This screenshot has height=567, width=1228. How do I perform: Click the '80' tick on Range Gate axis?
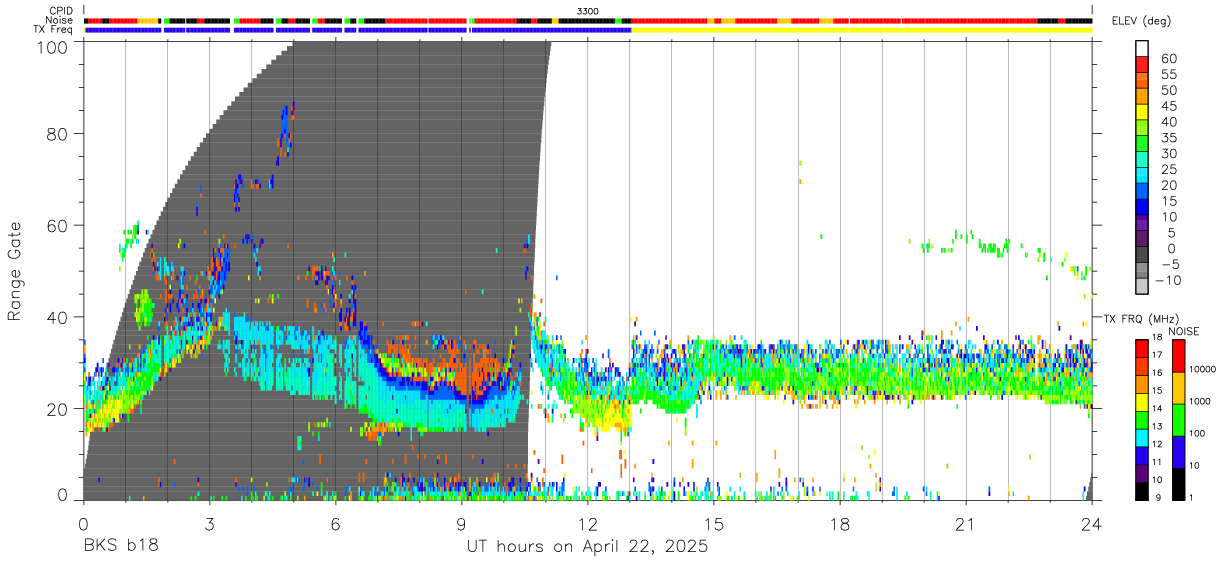tap(58, 134)
